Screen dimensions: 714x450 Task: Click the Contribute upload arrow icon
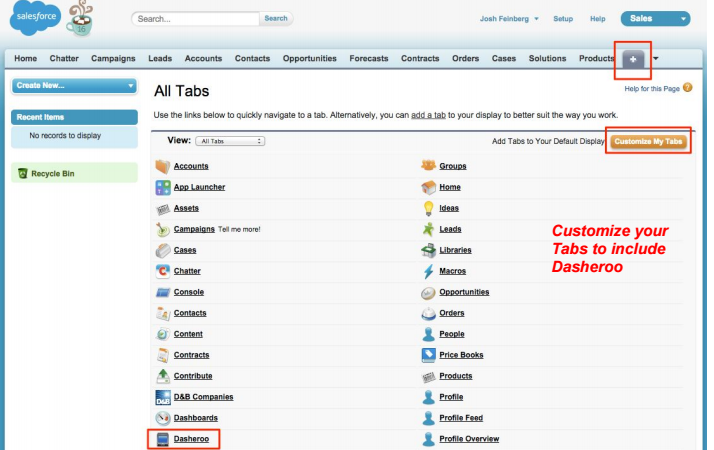coord(163,376)
